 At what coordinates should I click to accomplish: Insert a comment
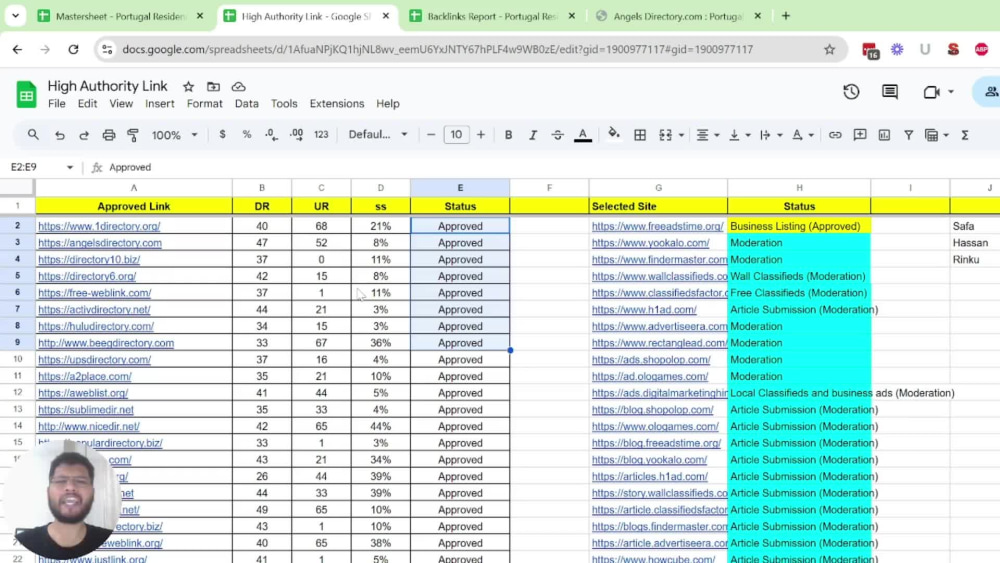(860, 135)
